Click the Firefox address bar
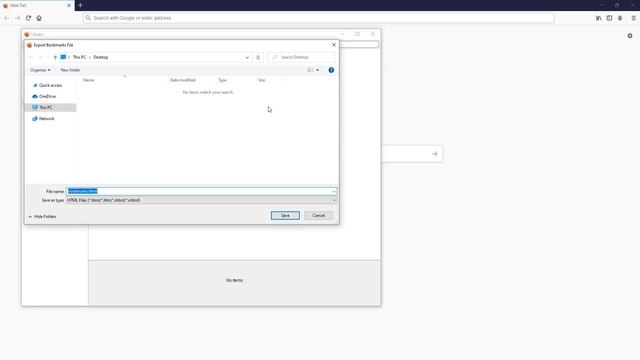Viewport: 640px width, 360px height. pos(319,18)
